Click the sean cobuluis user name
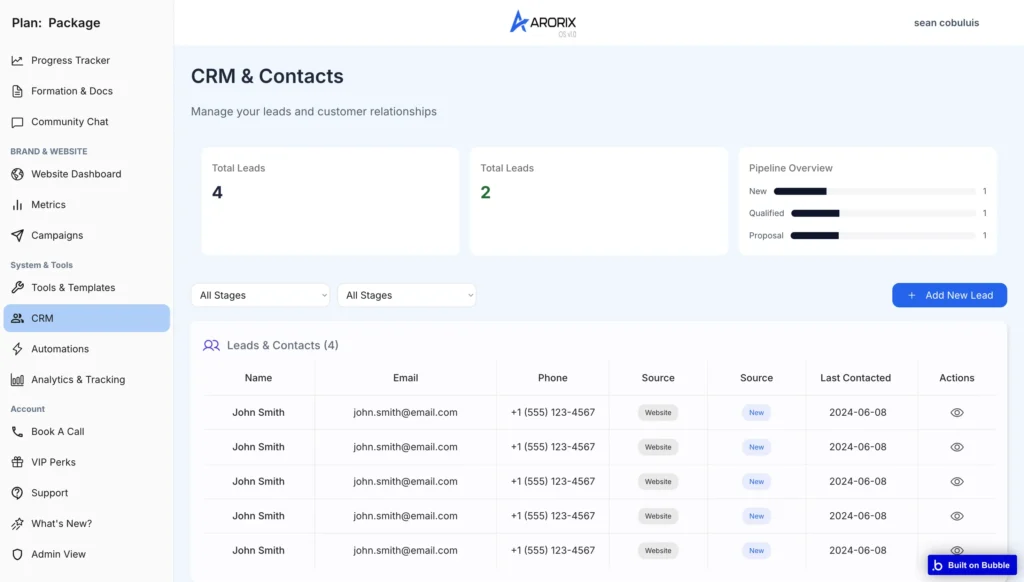The width and height of the screenshot is (1024, 582). (946, 23)
